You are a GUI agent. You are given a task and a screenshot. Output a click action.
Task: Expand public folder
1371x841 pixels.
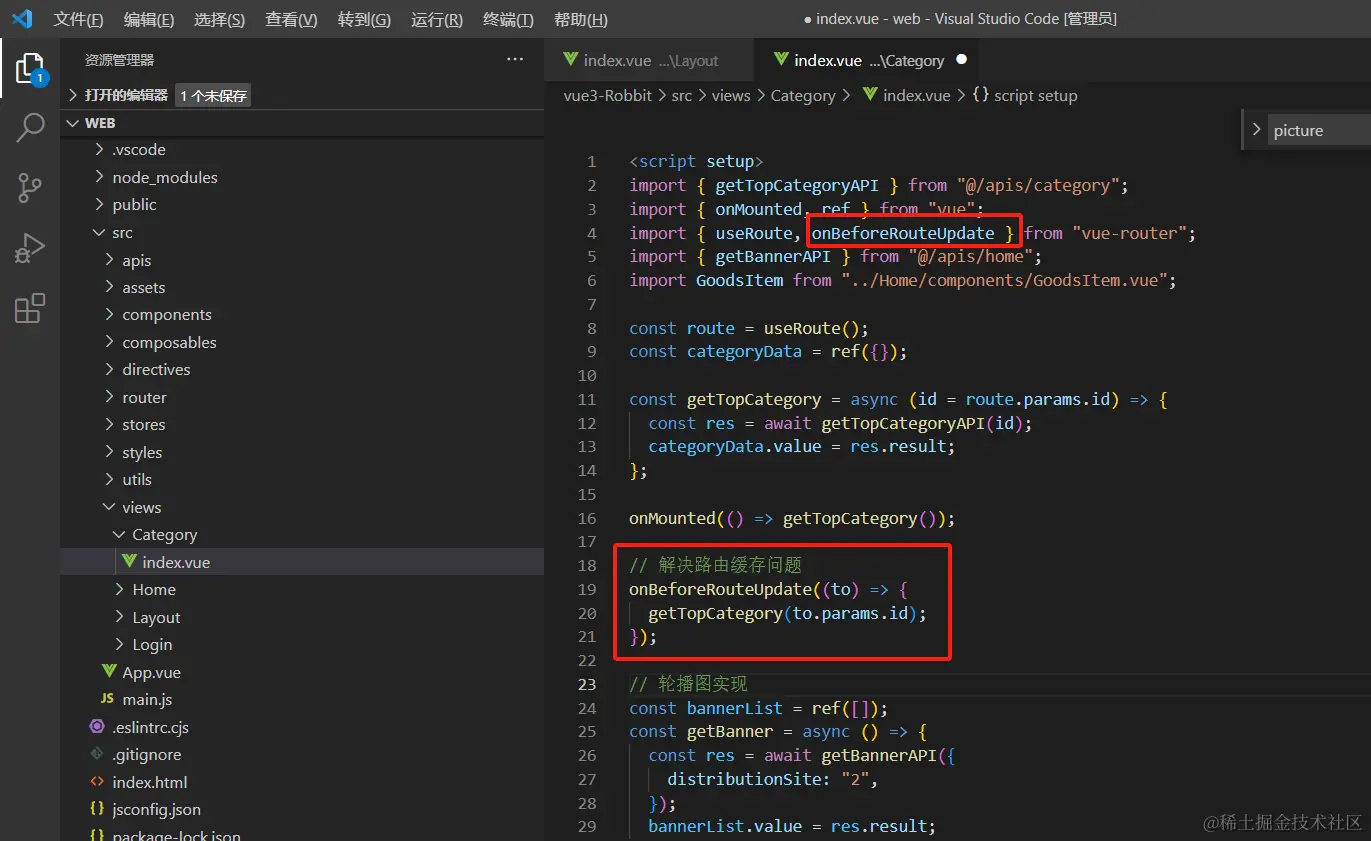click(302, 205)
